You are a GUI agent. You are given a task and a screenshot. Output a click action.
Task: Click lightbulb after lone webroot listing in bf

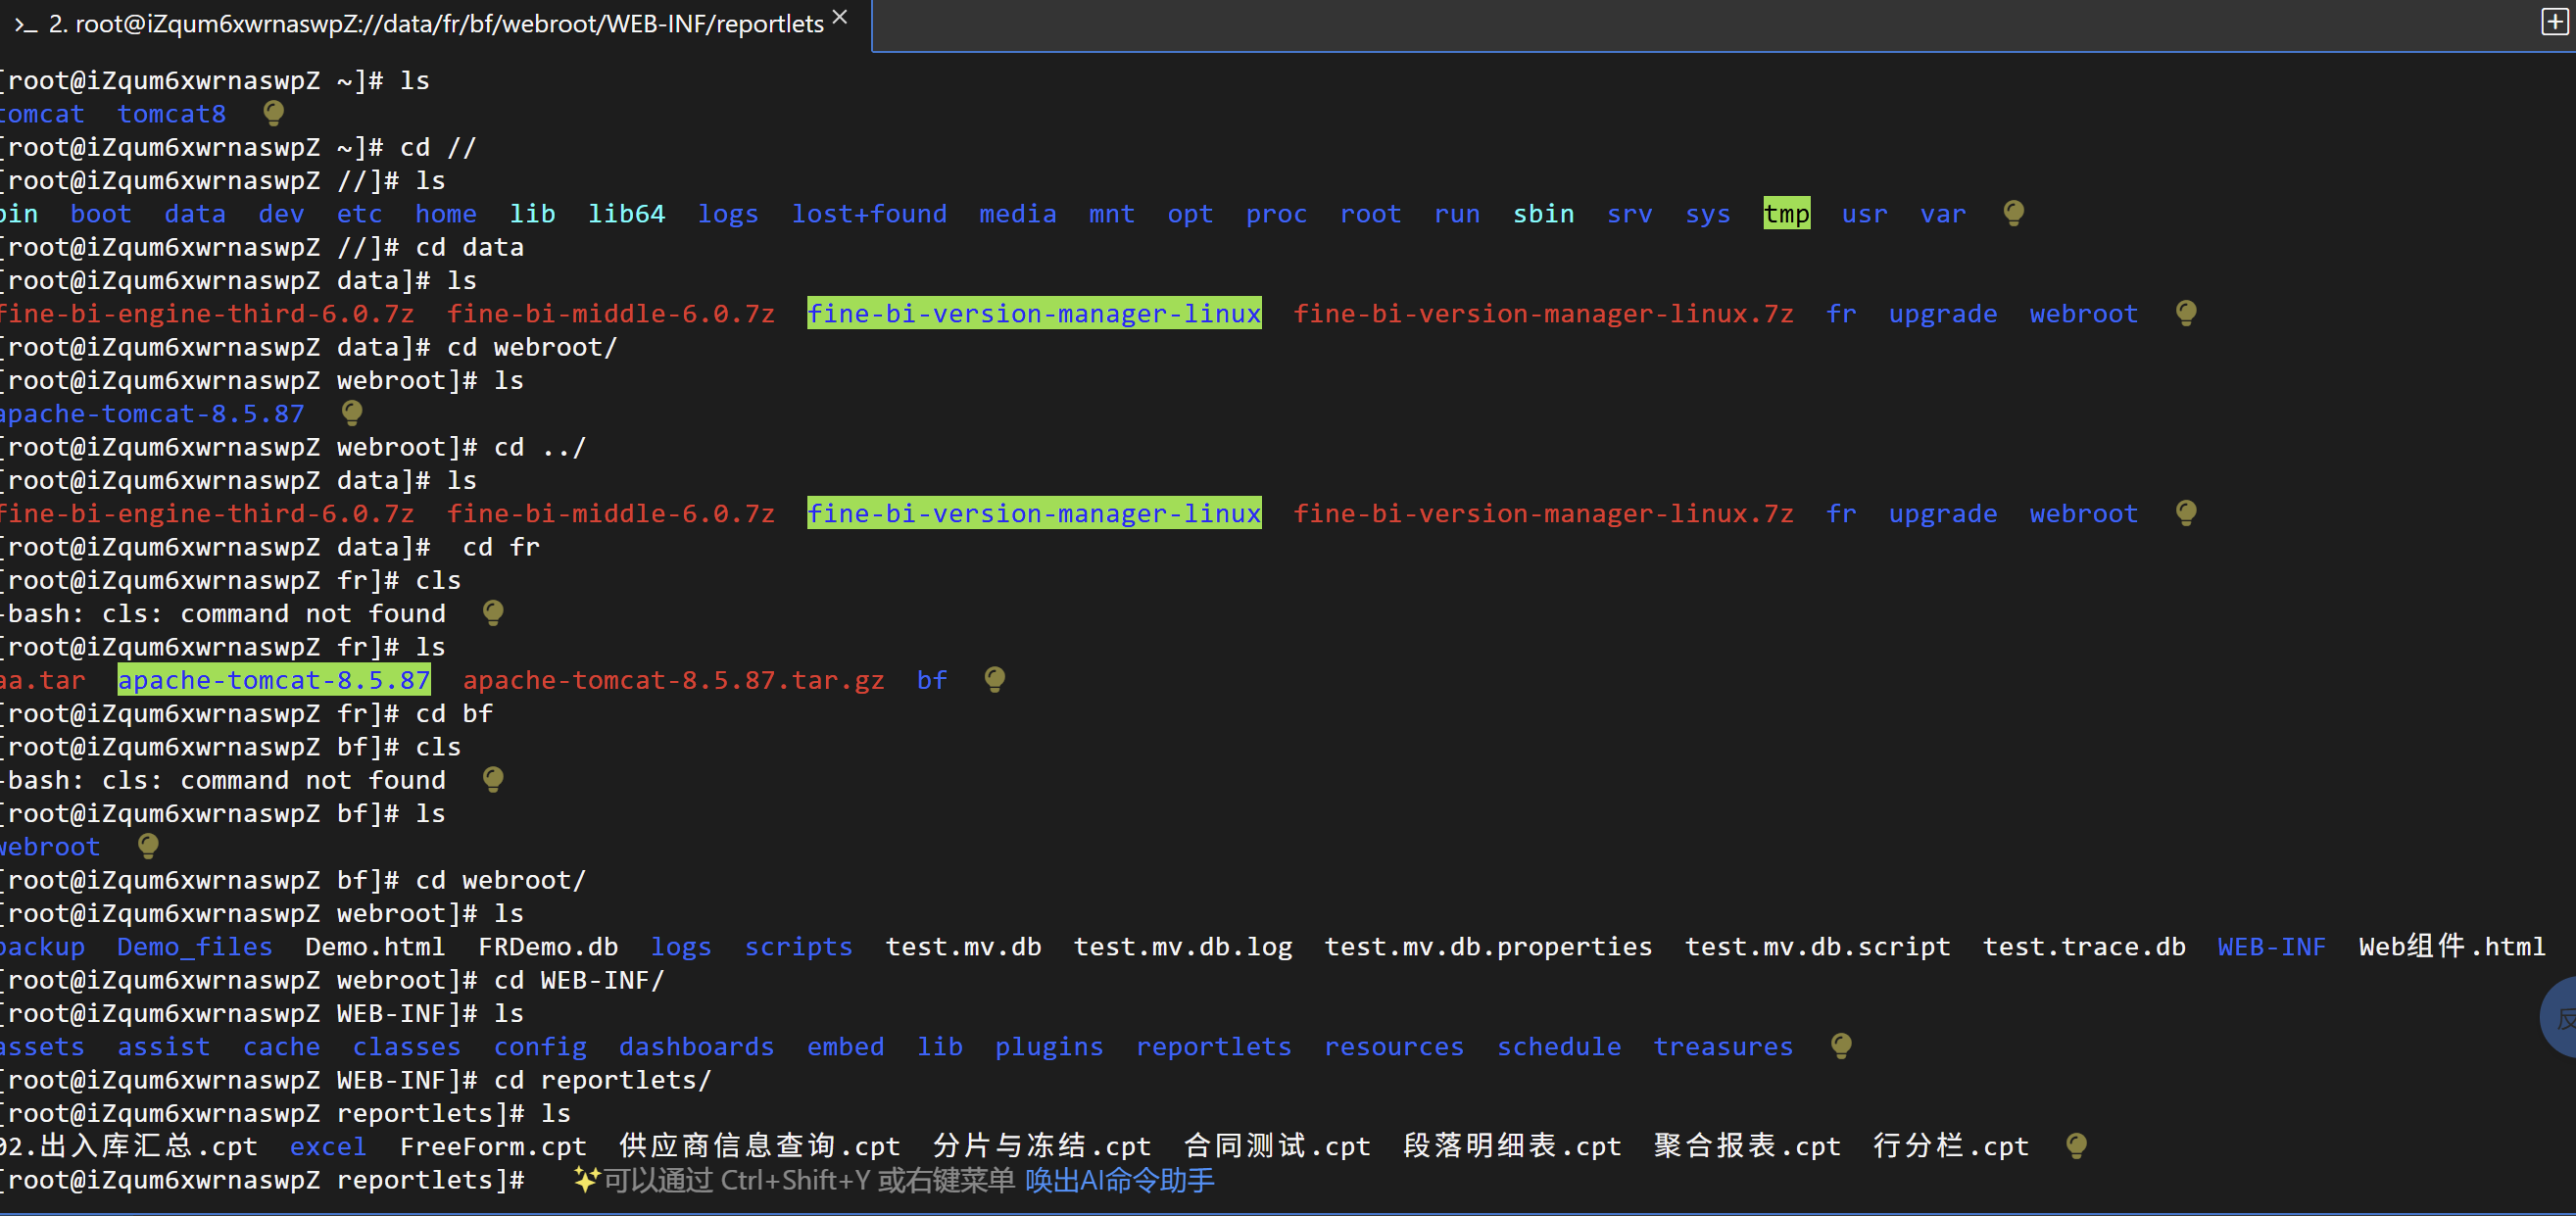point(148,846)
